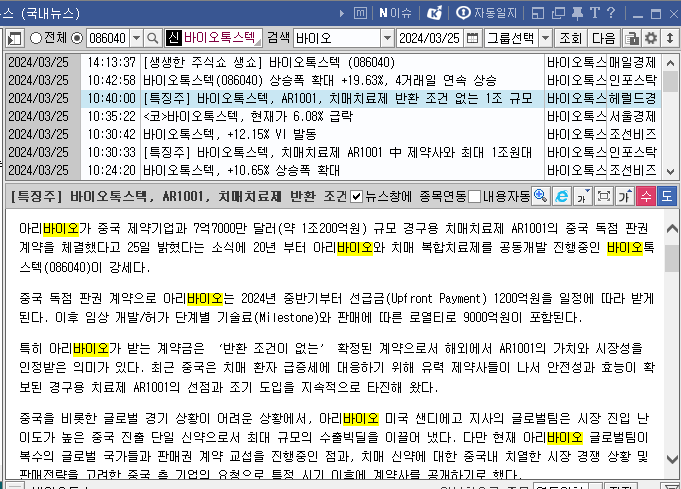The width and height of the screenshot is (681, 489).
Task: Click the 매일경제 source cell
Action: (x=633, y=63)
